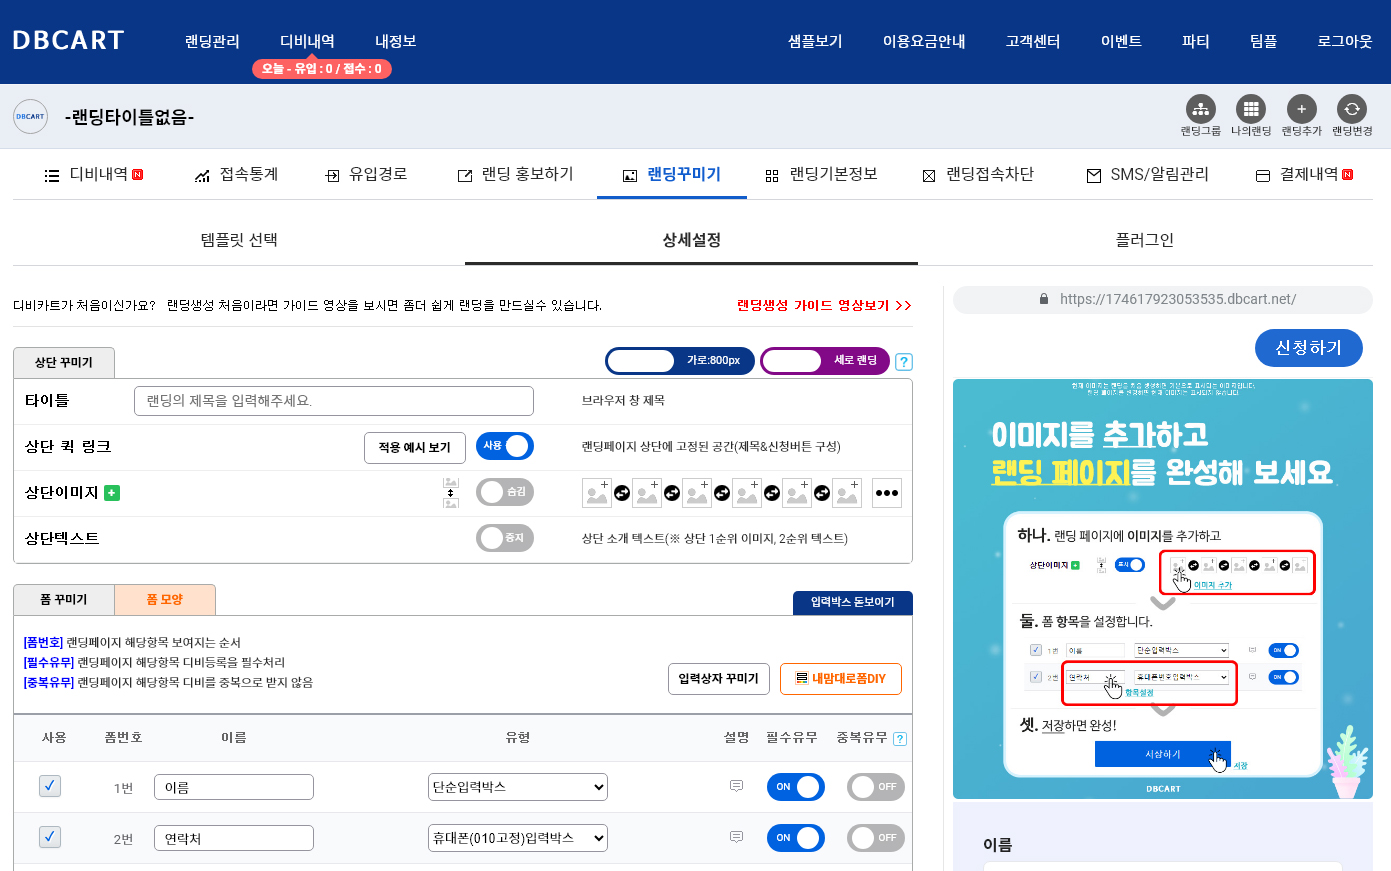This screenshot has width=1391, height=871.
Task: Uncheck the 사용 checkbox for 1번 row
Action: (50, 786)
